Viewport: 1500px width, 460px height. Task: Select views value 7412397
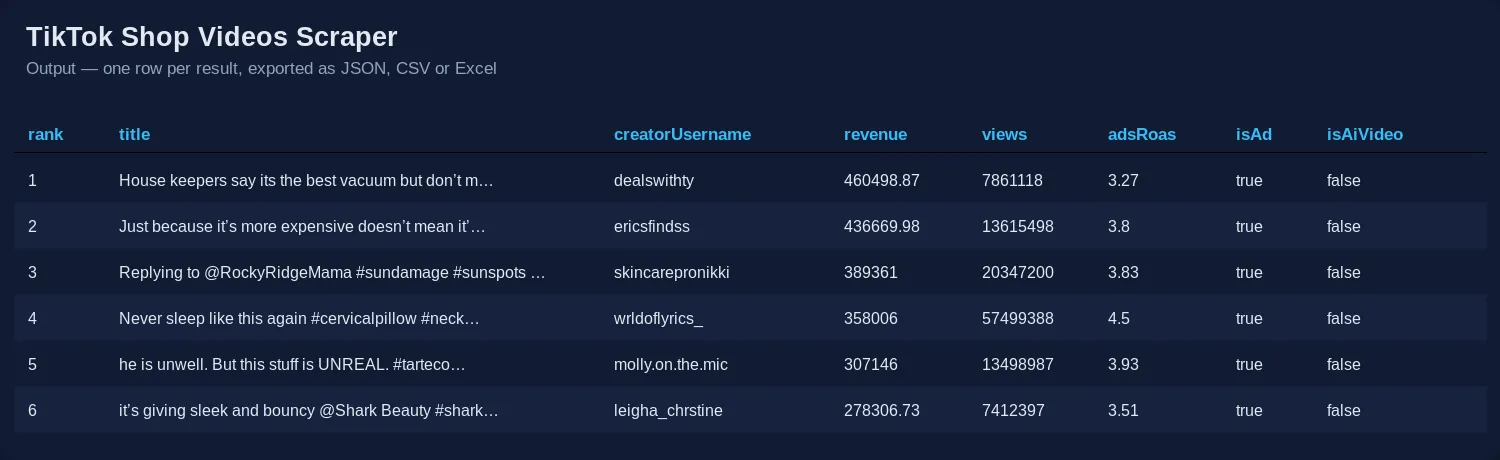click(1013, 411)
